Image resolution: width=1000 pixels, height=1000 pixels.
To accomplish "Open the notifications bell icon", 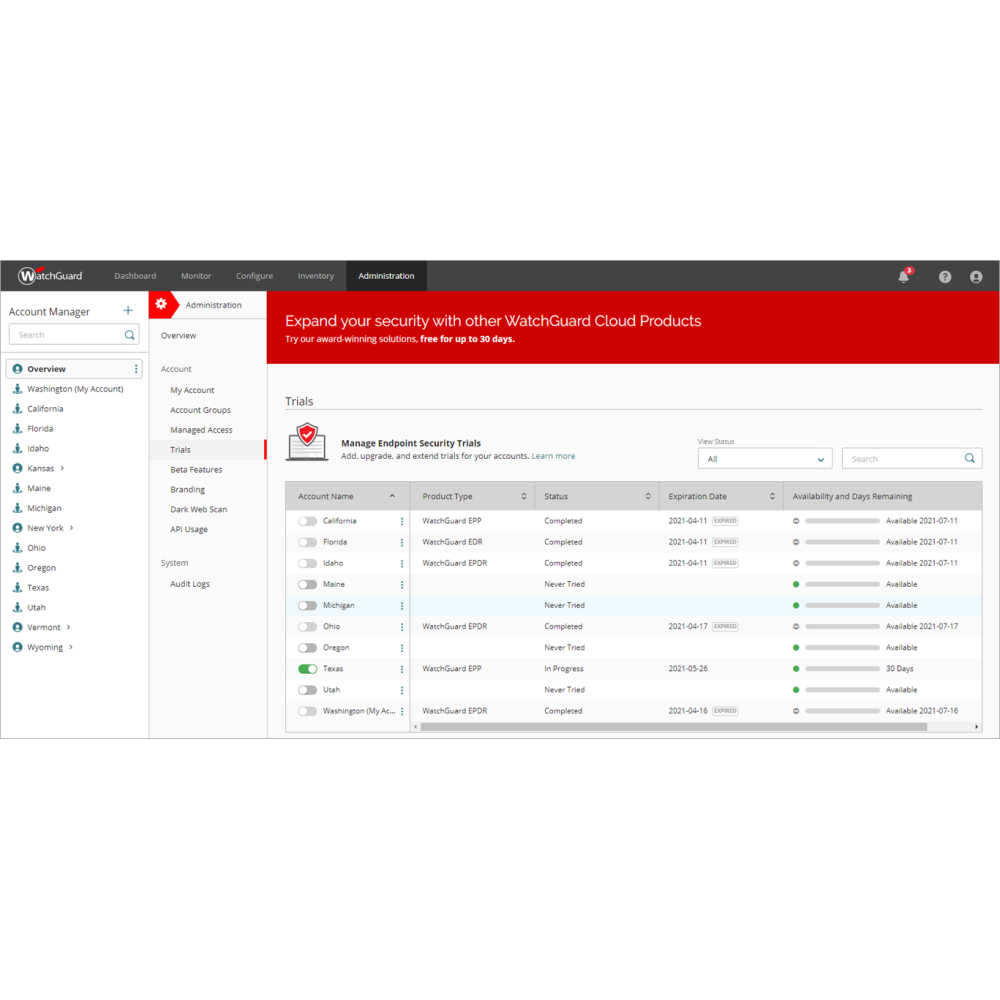I will click(904, 276).
